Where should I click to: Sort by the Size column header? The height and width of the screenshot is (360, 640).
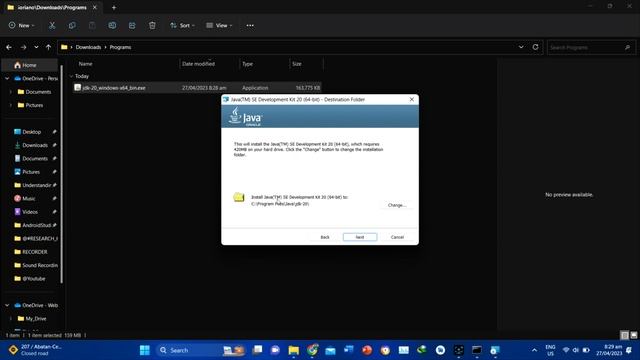point(297,64)
